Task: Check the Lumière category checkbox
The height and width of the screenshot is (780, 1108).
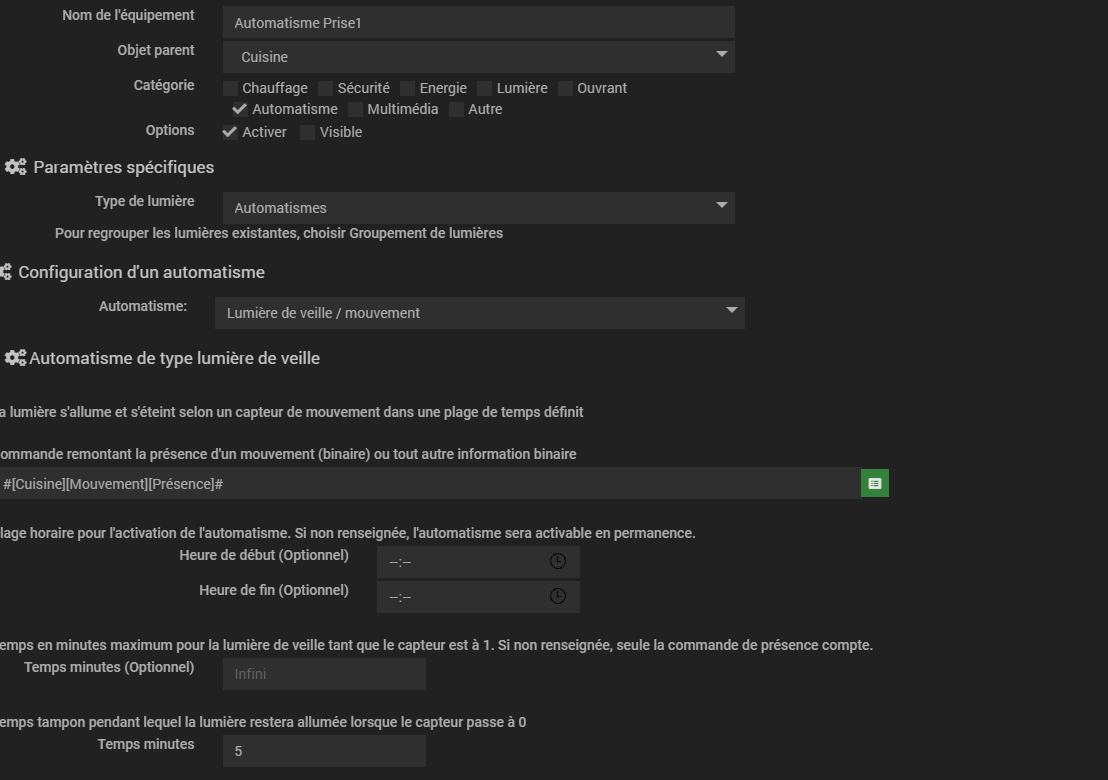Action: pyautogui.click(x=485, y=88)
